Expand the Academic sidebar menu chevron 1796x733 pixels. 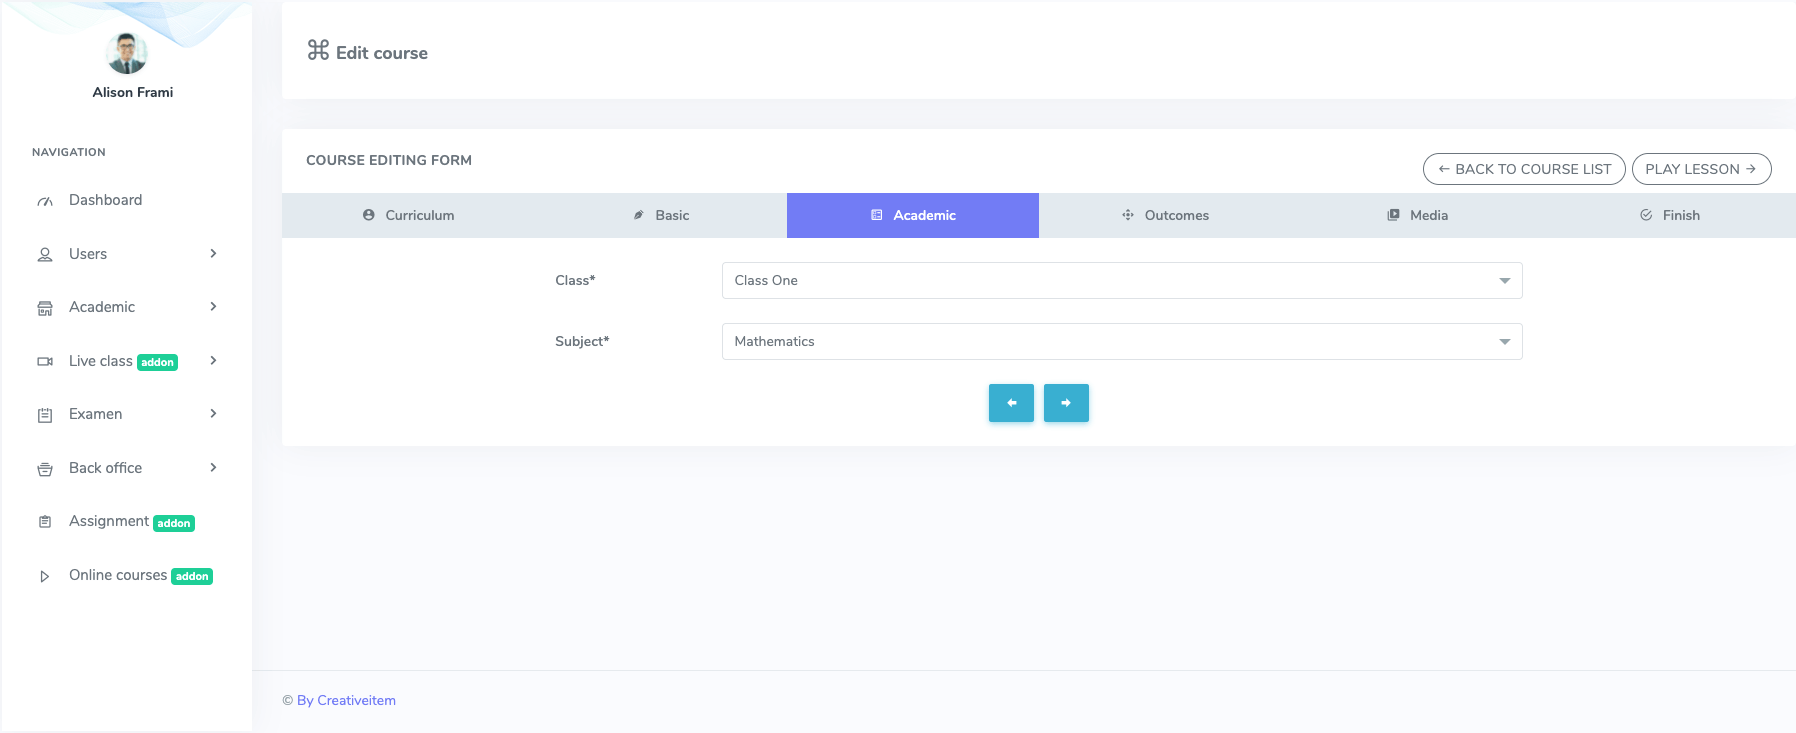[x=213, y=307]
